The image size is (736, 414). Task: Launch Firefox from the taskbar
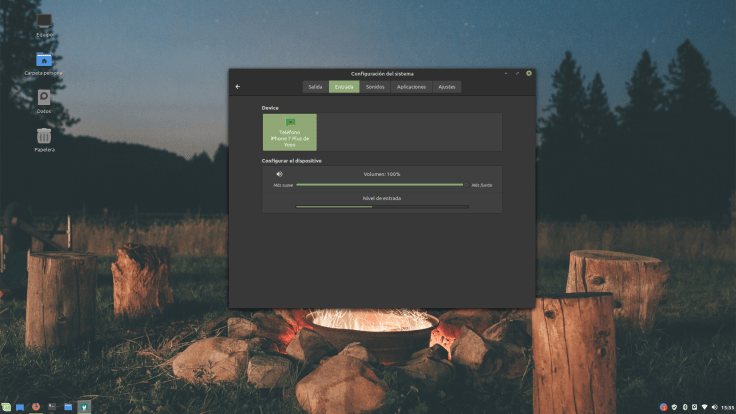36,407
